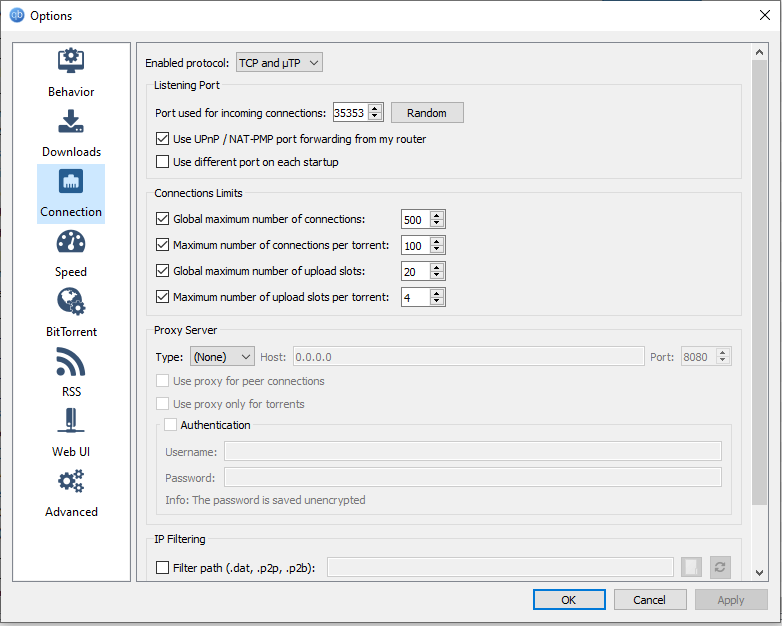Viewport: 782px width, 626px height.
Task: Click the connections per torrent 100 field
Action: tap(415, 245)
